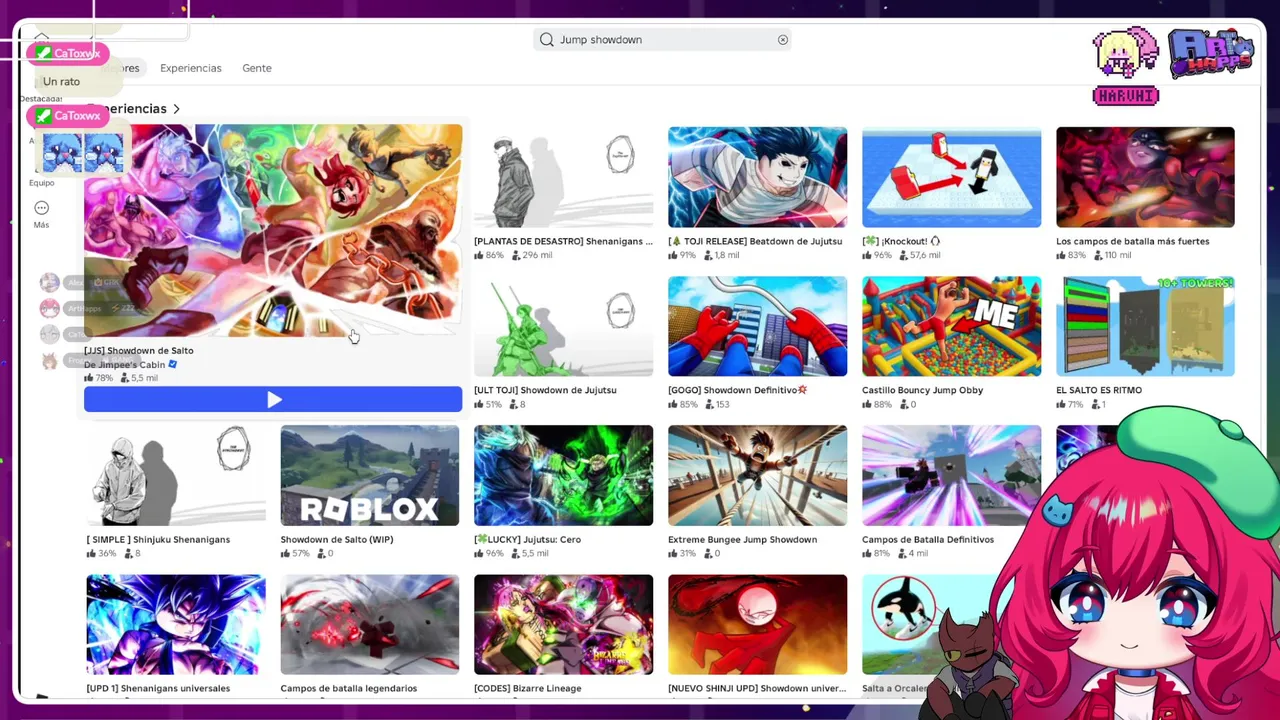Open the Castillo Bouncy Jump Obby thumbnail
This screenshot has width=1280, height=720.
[x=951, y=326]
